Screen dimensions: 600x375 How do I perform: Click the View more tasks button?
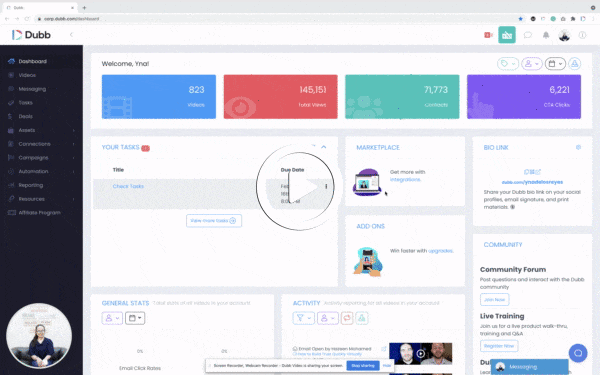pos(214,221)
